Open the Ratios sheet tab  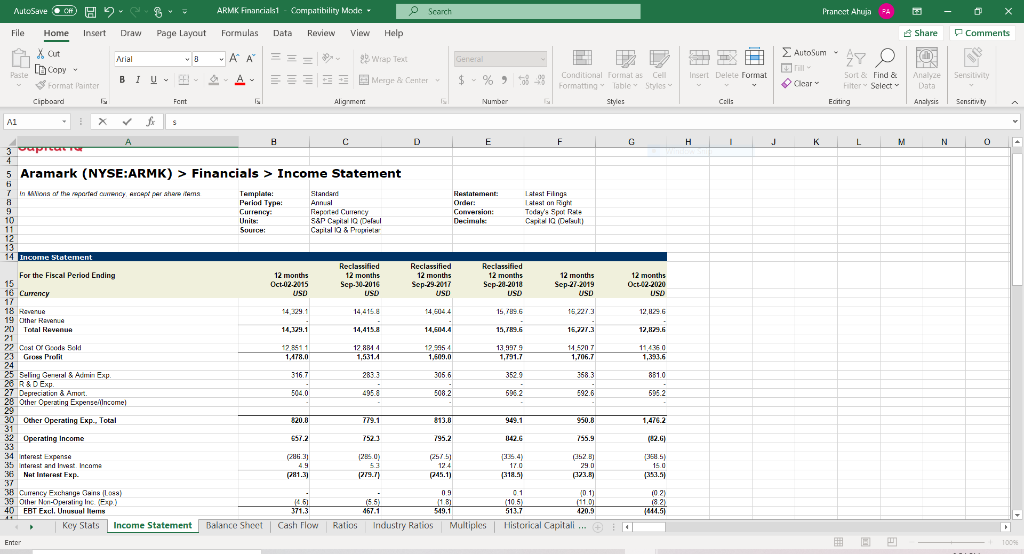(x=345, y=525)
